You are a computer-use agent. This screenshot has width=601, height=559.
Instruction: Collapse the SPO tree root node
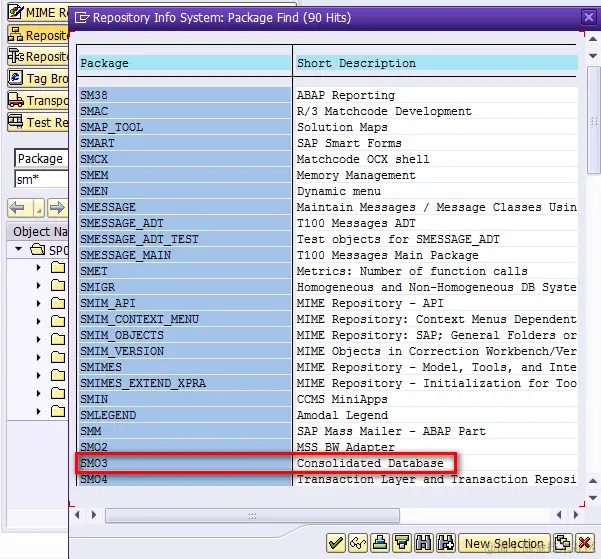tap(18, 249)
